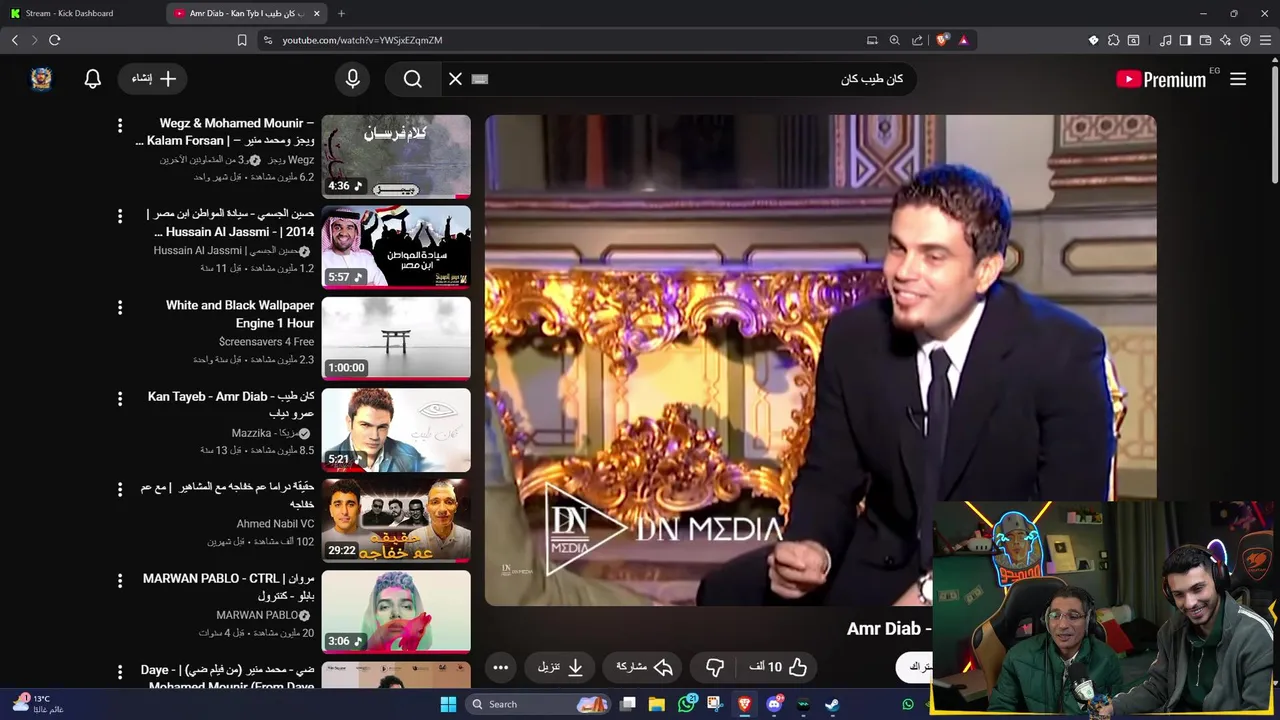Reload the page
The image size is (1280, 720).
(x=54, y=40)
